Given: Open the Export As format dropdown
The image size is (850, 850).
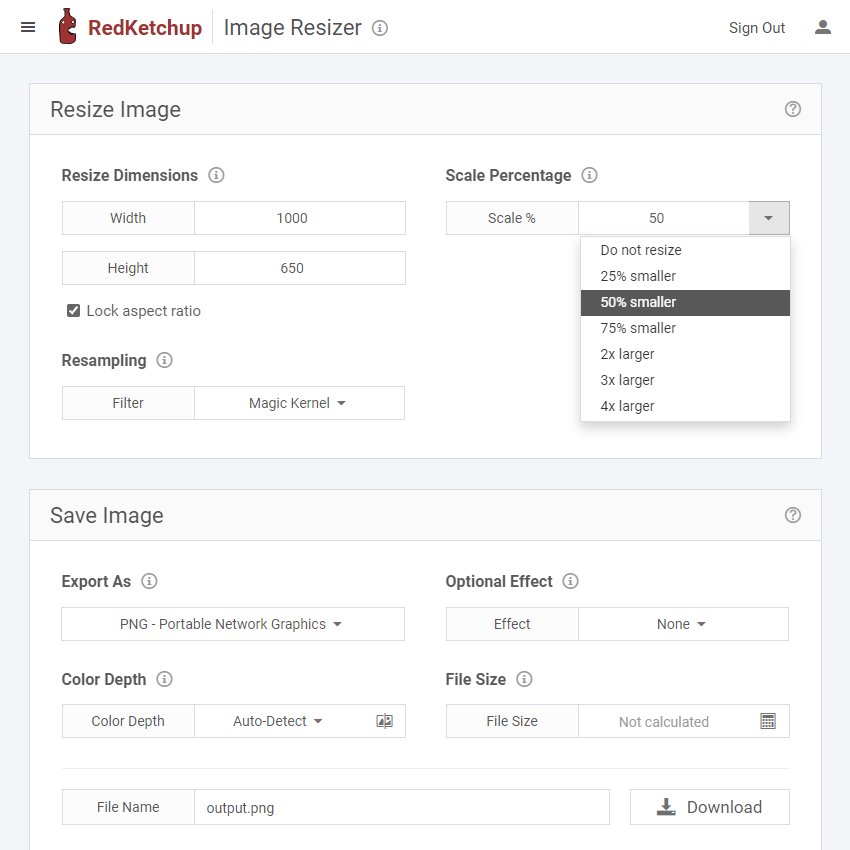Looking at the screenshot, I should pyautogui.click(x=232, y=623).
